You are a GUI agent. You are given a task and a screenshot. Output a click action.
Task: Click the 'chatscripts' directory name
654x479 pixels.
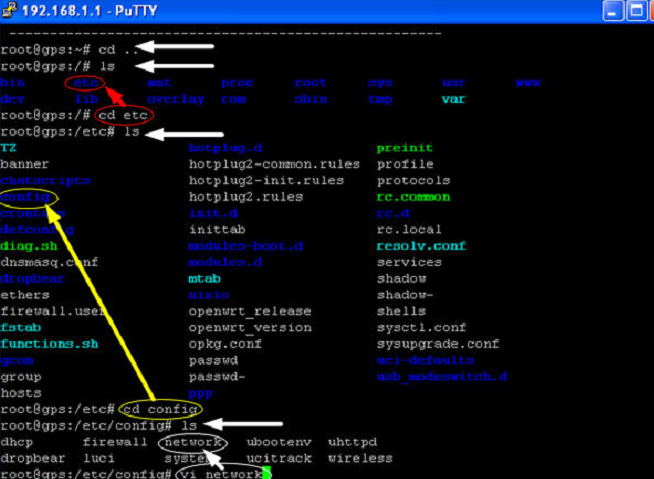click(x=45, y=181)
